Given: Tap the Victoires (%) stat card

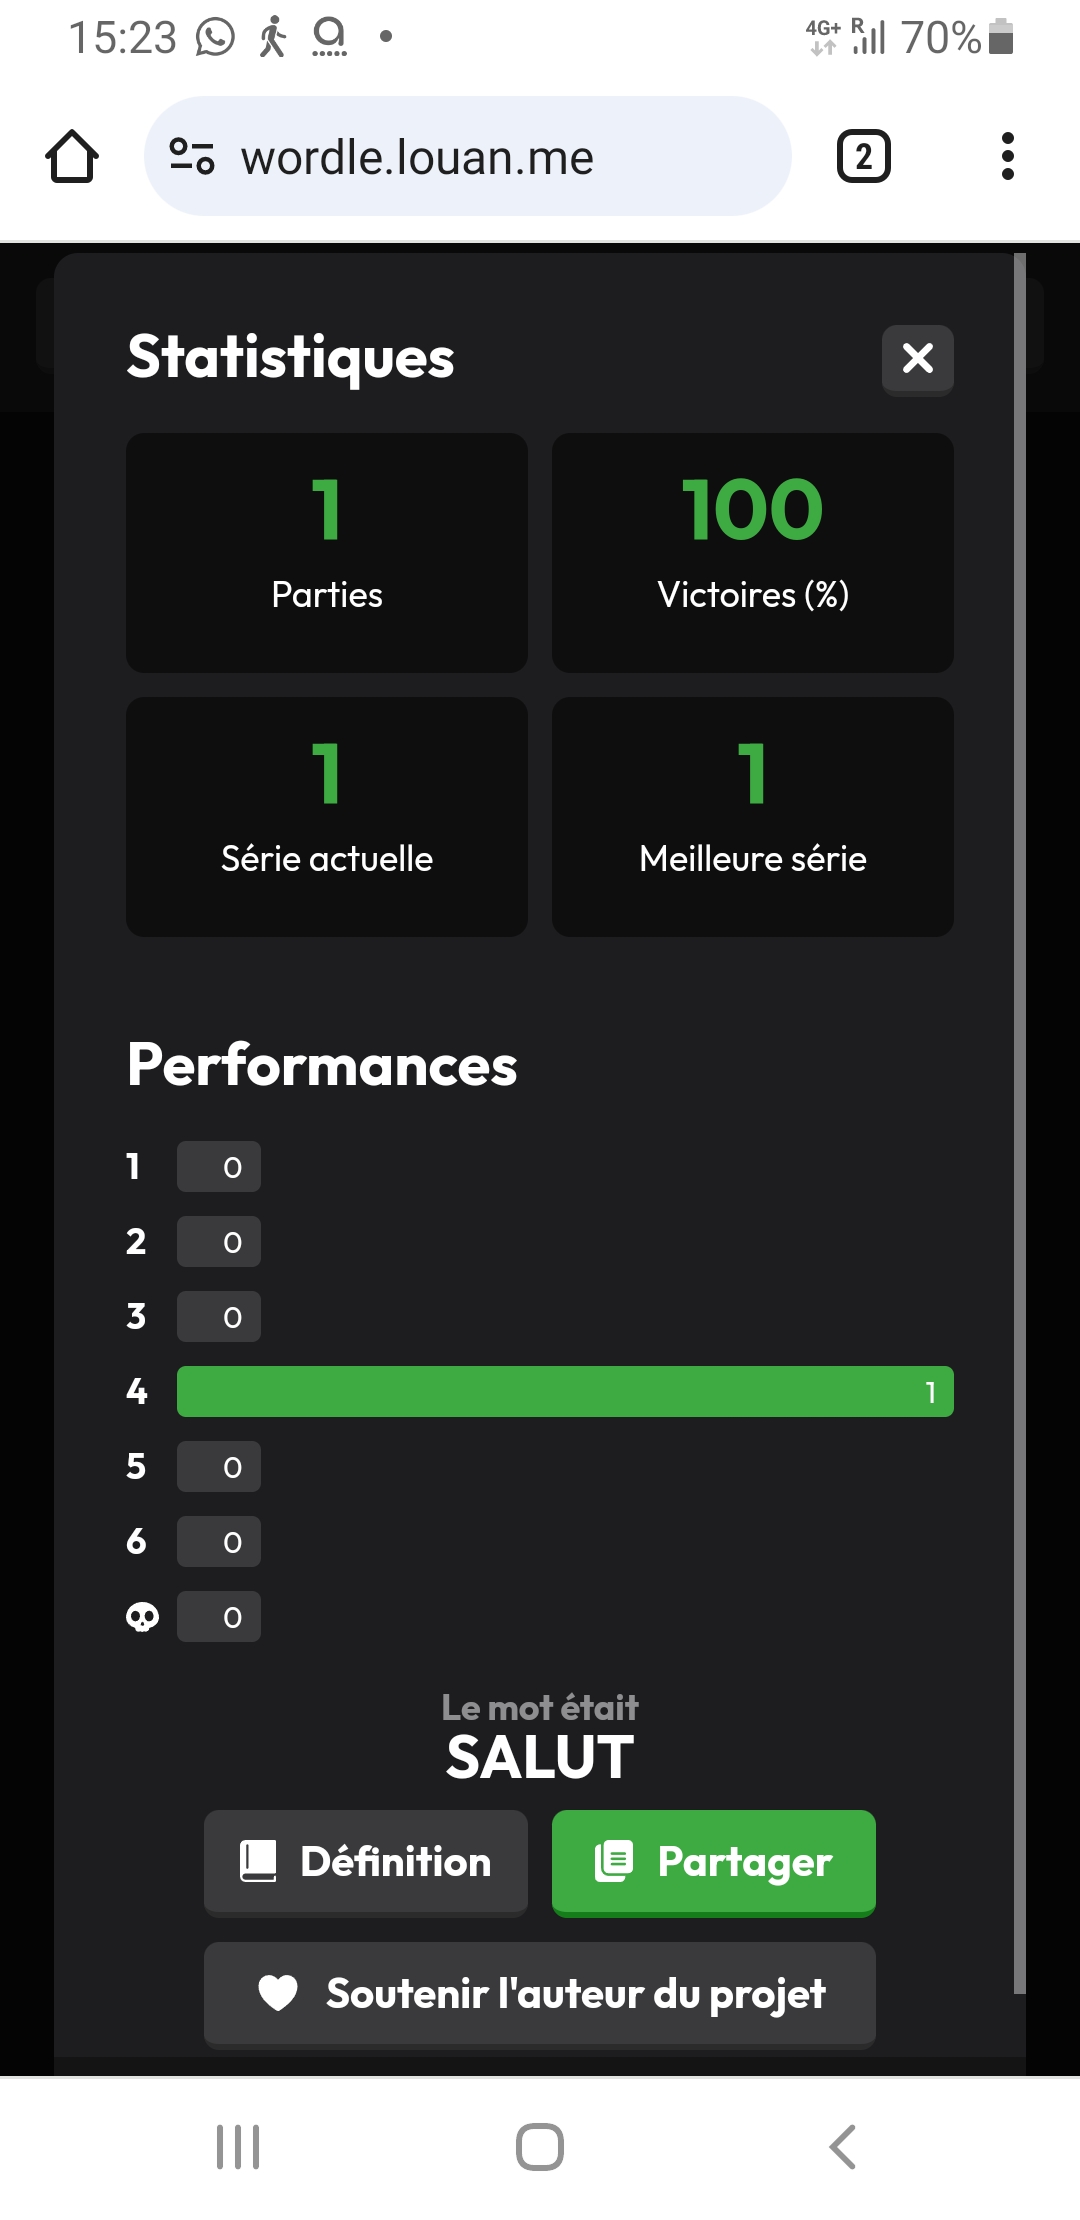Looking at the screenshot, I should pyautogui.click(x=753, y=553).
